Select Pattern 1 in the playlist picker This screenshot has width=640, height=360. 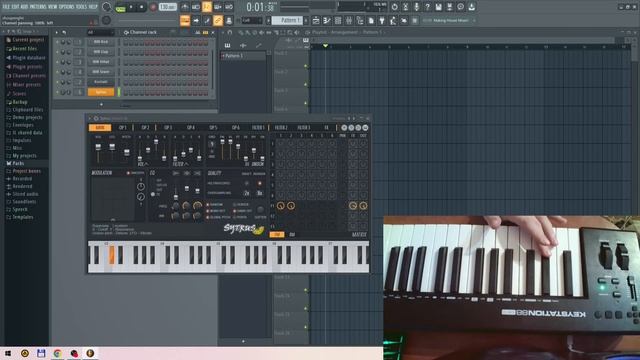(x=243, y=56)
